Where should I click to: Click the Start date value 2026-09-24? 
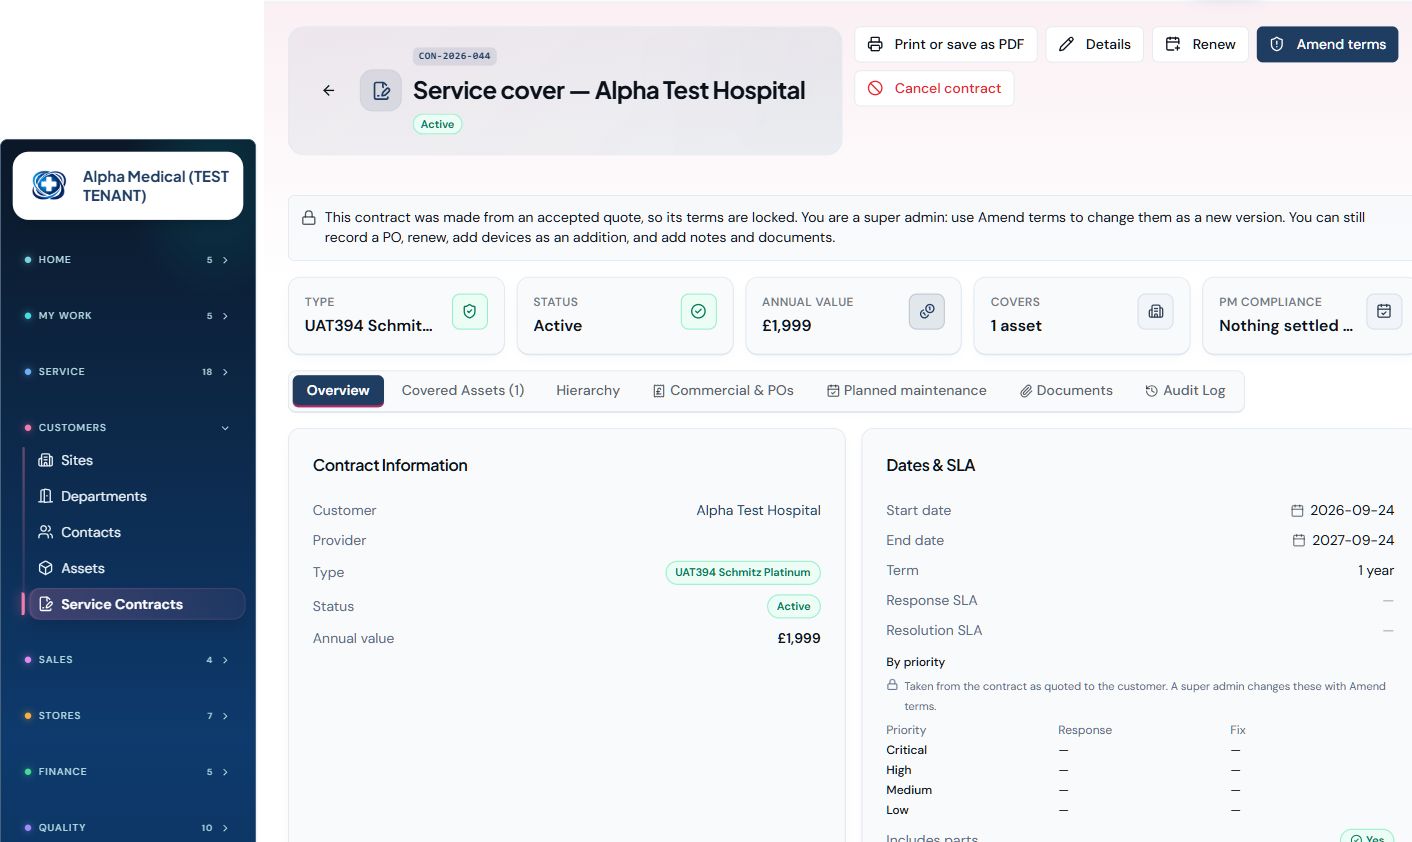[x=1352, y=510]
